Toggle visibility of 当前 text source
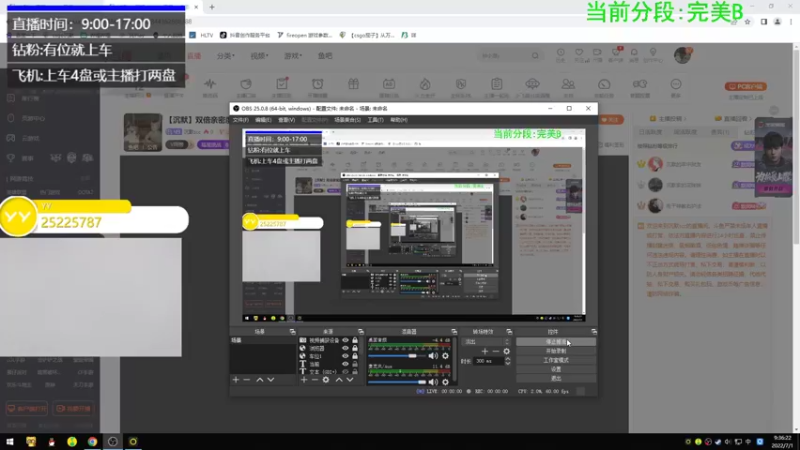800x450 pixels. tap(345, 364)
